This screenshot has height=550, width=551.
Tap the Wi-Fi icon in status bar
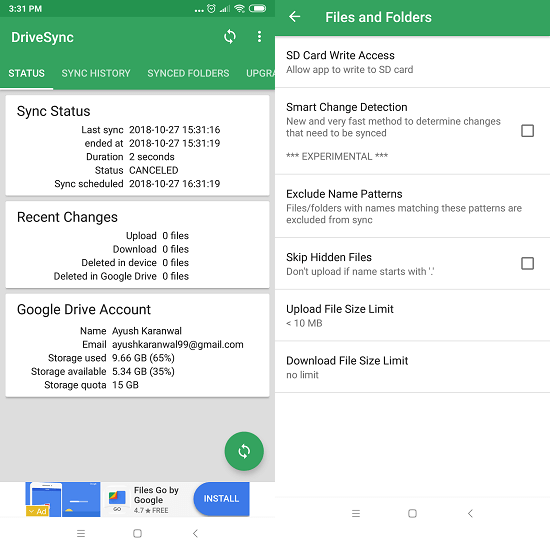[240, 8]
